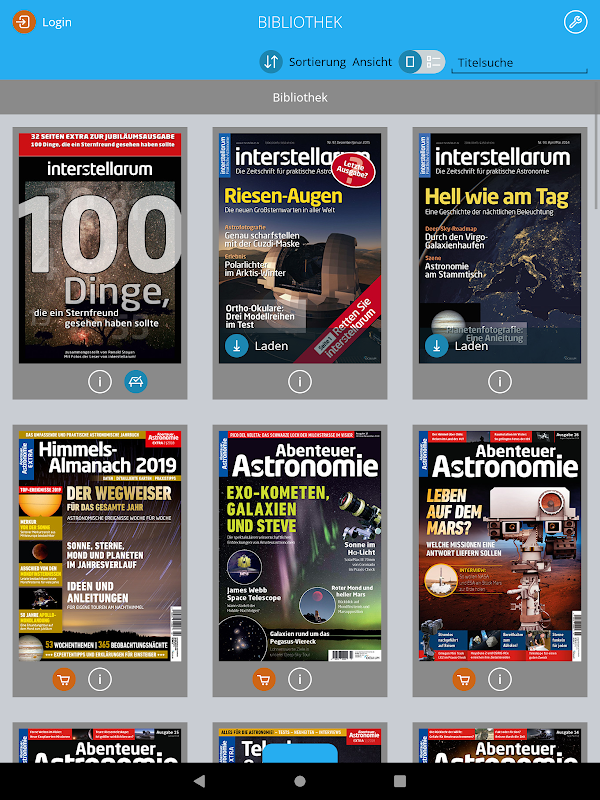Tap the orange Login icon
The height and width of the screenshot is (800, 600).
[24, 22]
